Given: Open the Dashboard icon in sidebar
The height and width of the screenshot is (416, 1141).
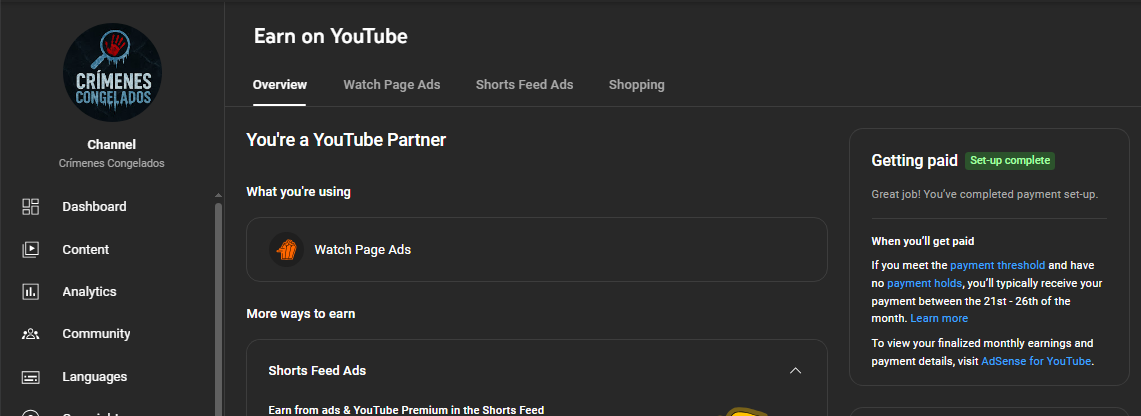Looking at the screenshot, I should click(31, 207).
